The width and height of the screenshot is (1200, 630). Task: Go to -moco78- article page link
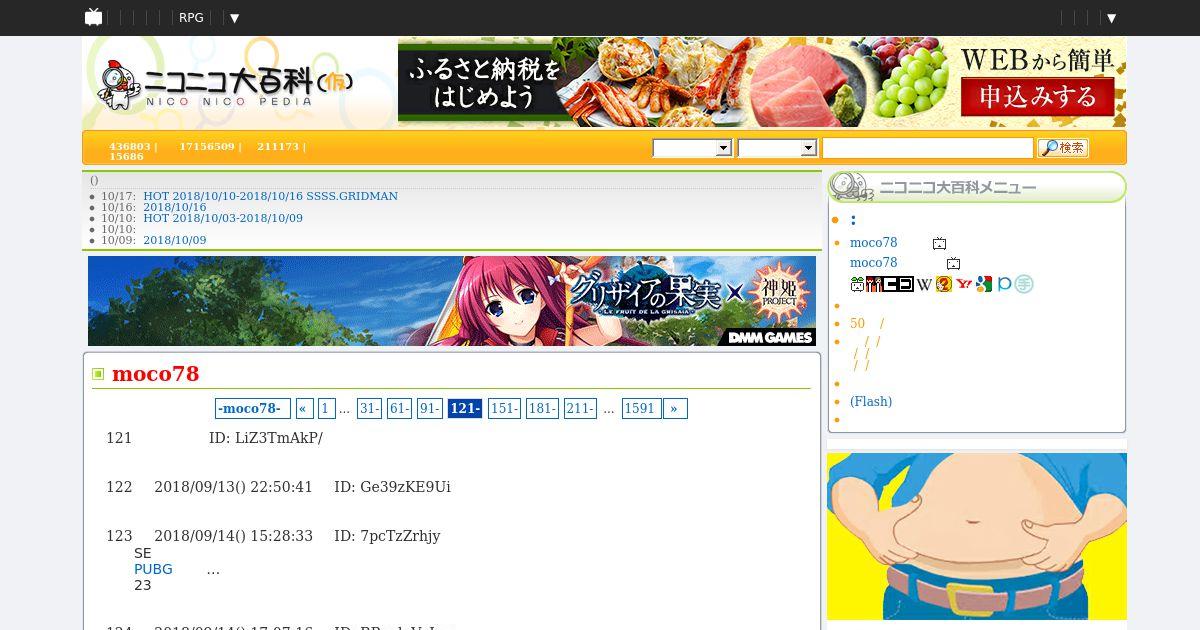click(252, 408)
